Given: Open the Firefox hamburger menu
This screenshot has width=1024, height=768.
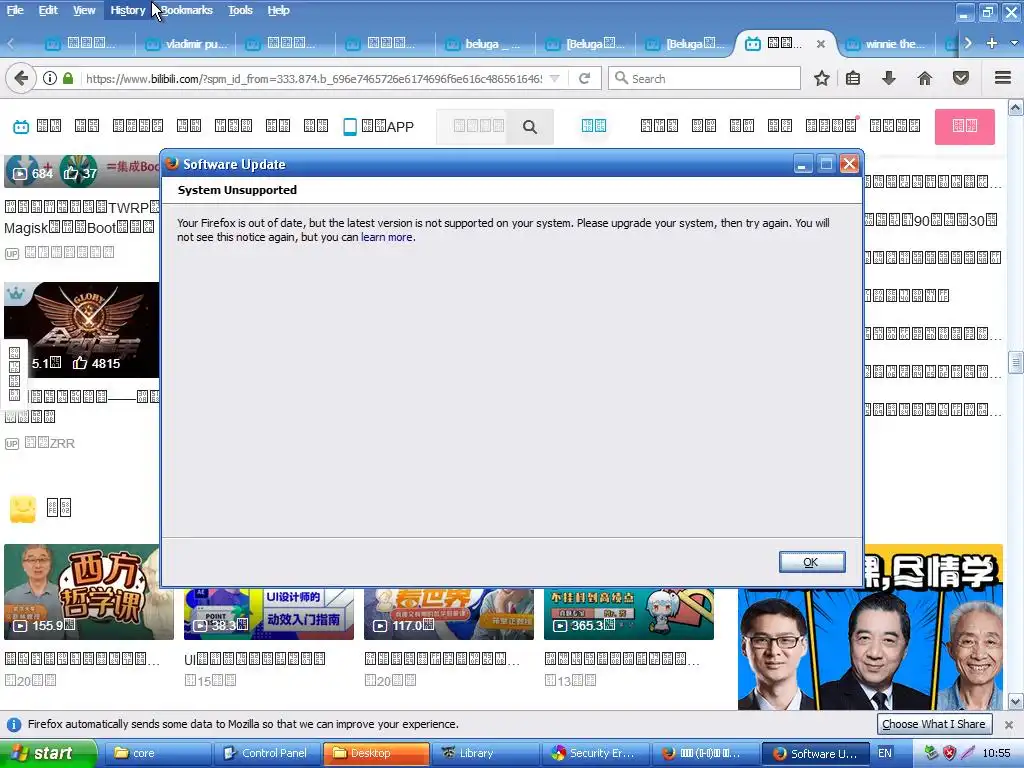Looking at the screenshot, I should click(1003, 78).
